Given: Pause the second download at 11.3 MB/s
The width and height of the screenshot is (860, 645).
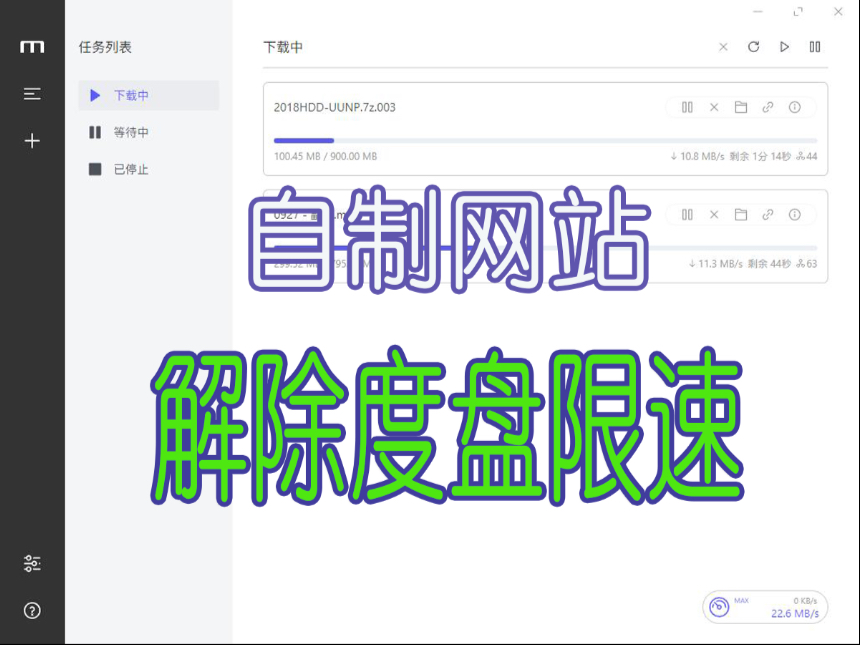Looking at the screenshot, I should pos(687,214).
